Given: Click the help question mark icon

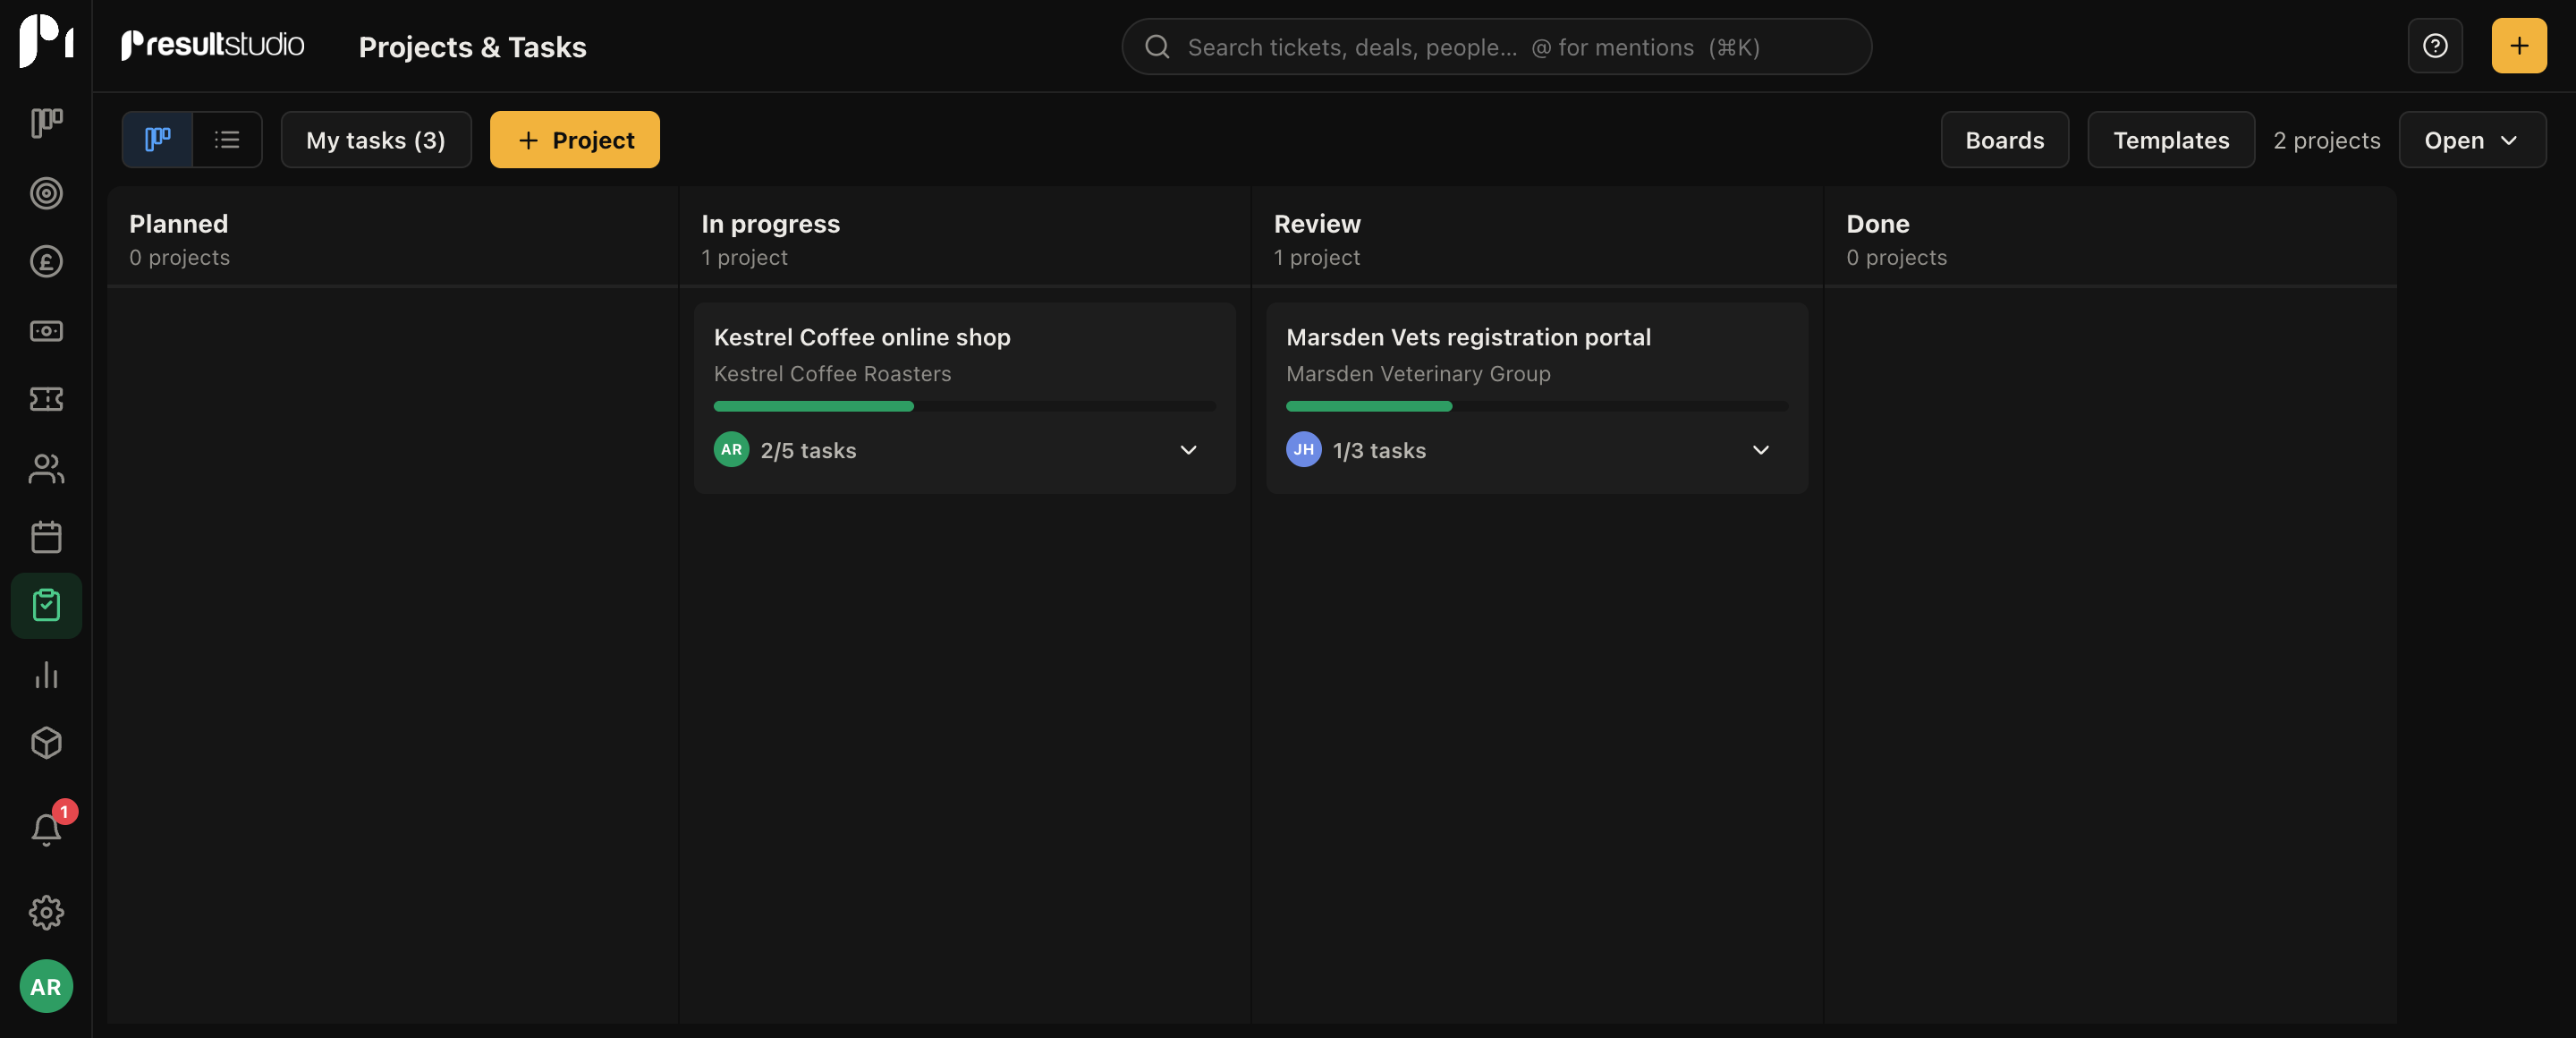Looking at the screenshot, I should coord(2434,46).
